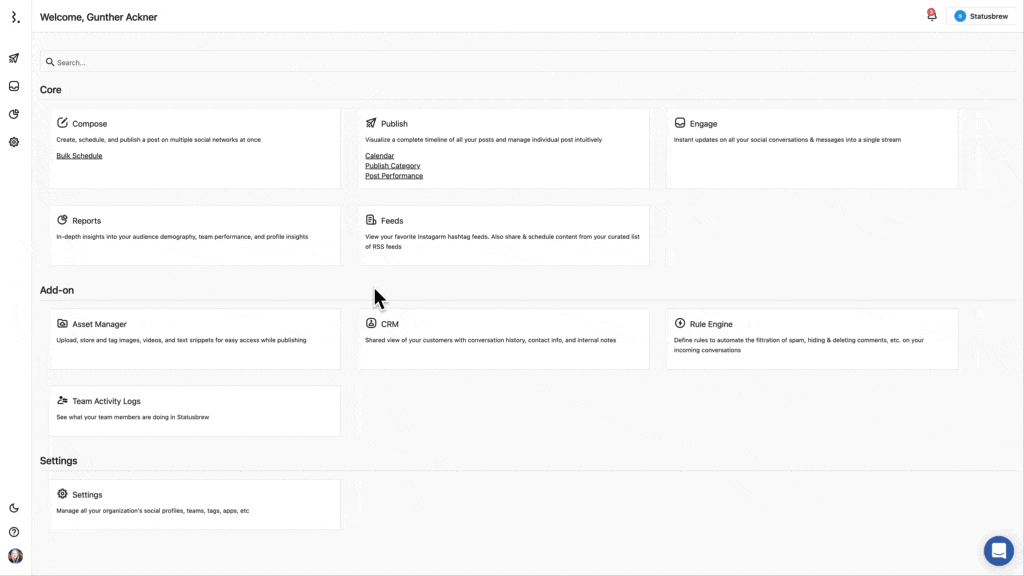Open your profile avatar in sidebar

click(14, 556)
